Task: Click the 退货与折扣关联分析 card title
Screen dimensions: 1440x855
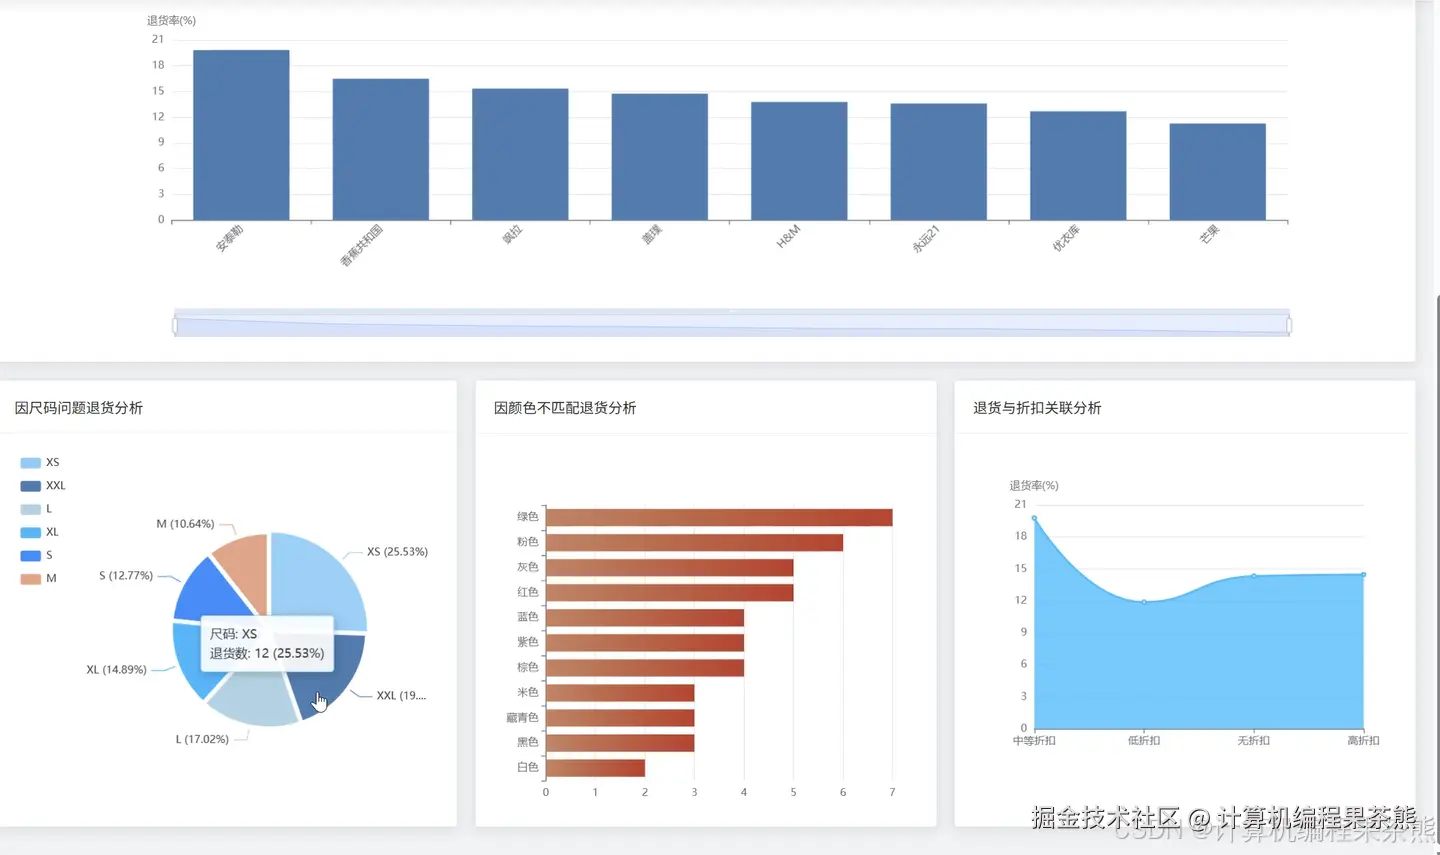Action: [1037, 408]
